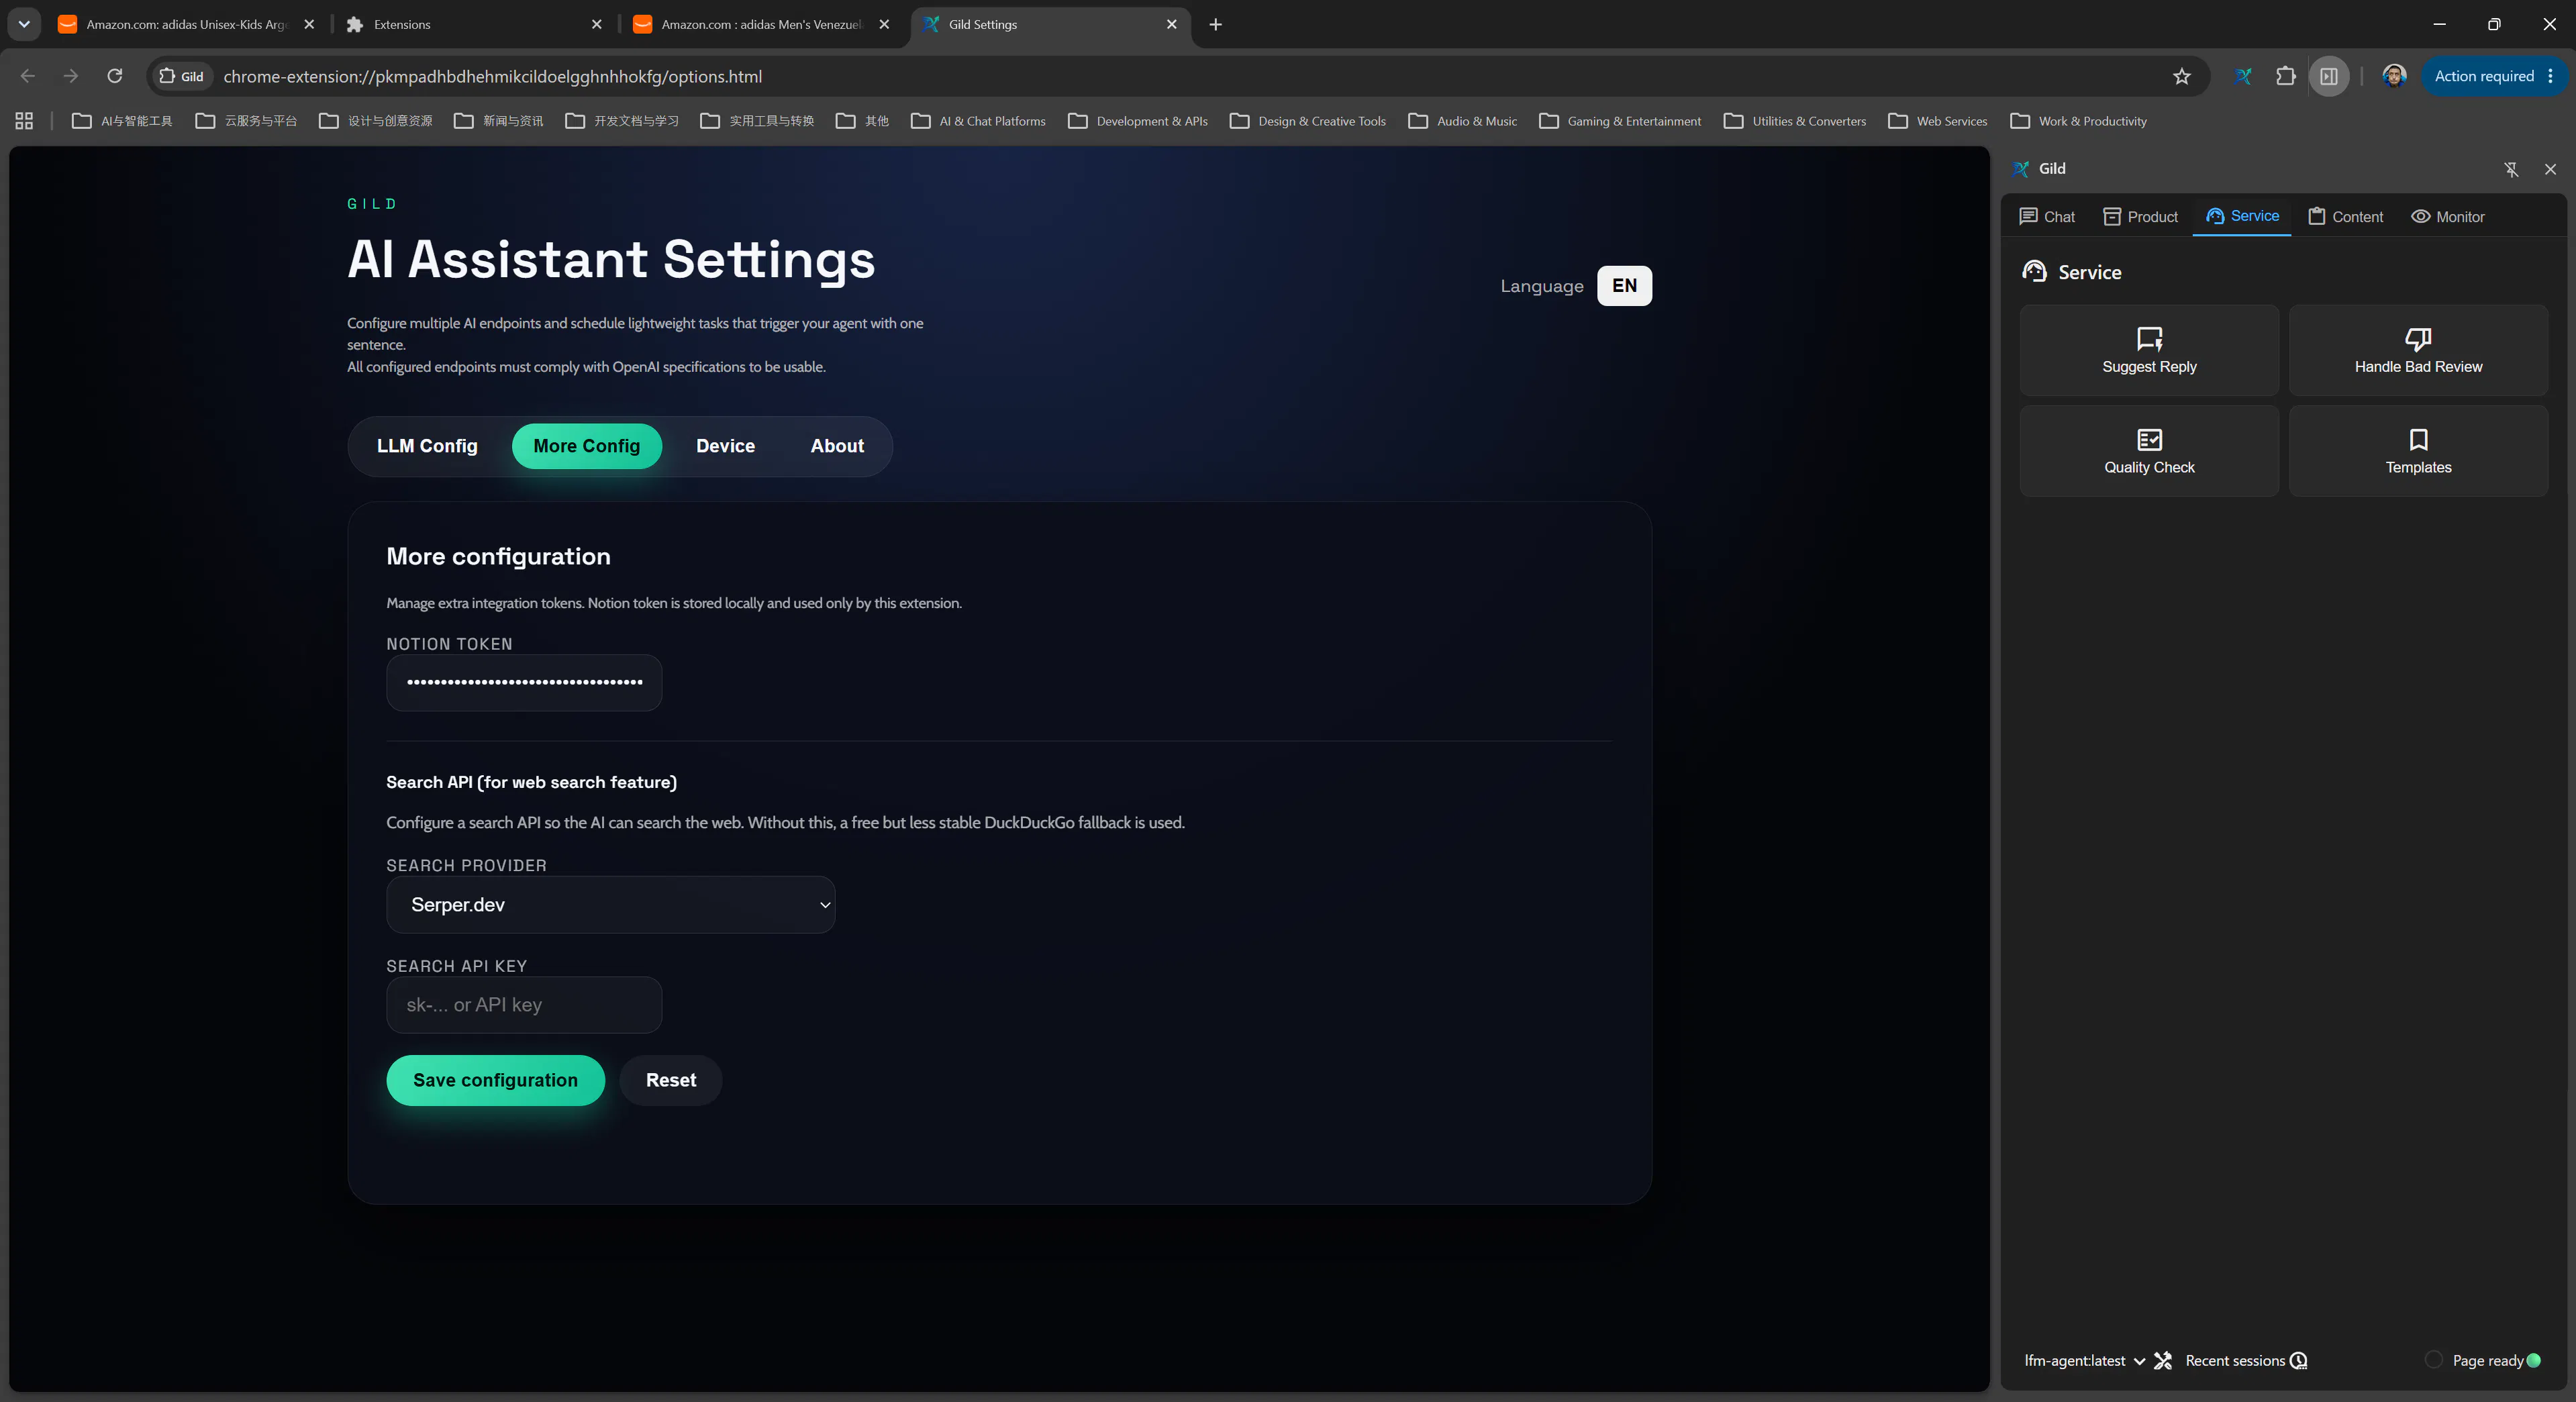Image resolution: width=2576 pixels, height=1402 pixels.
Task: Close the Gild side panel
Action: pyautogui.click(x=2550, y=169)
